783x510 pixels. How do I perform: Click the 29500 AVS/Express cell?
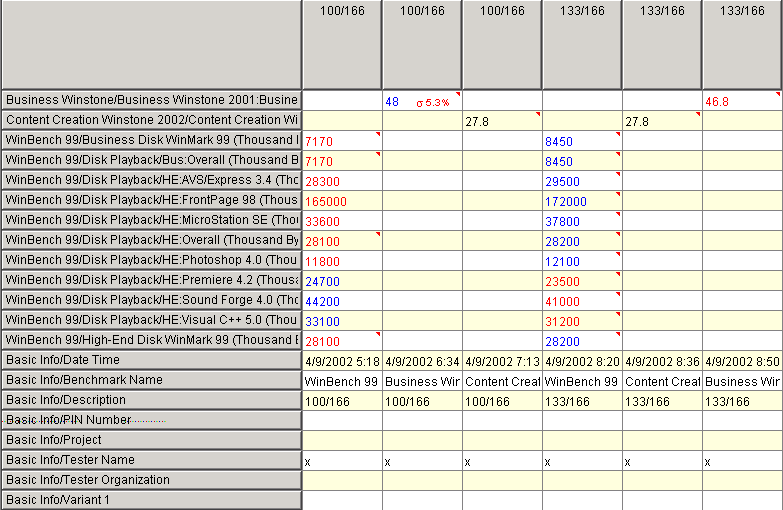click(582, 181)
